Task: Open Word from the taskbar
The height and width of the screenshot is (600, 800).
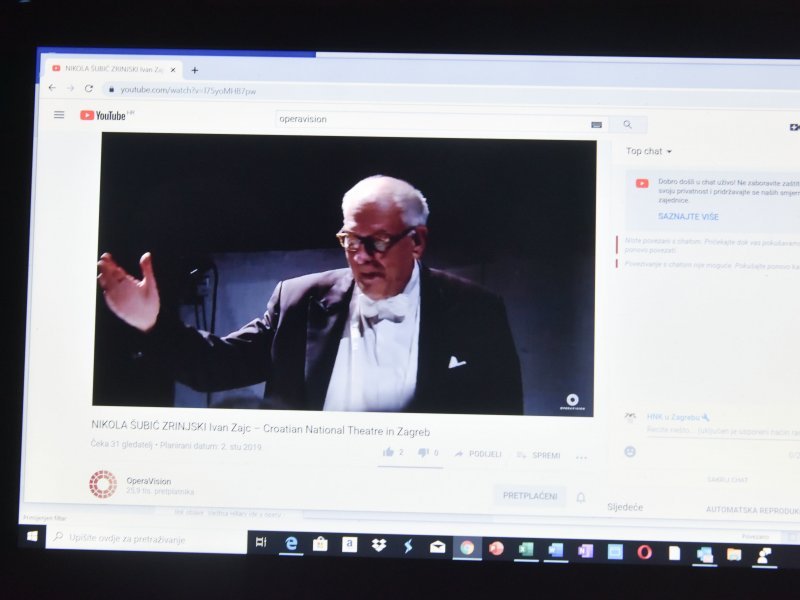Action: click(x=555, y=551)
